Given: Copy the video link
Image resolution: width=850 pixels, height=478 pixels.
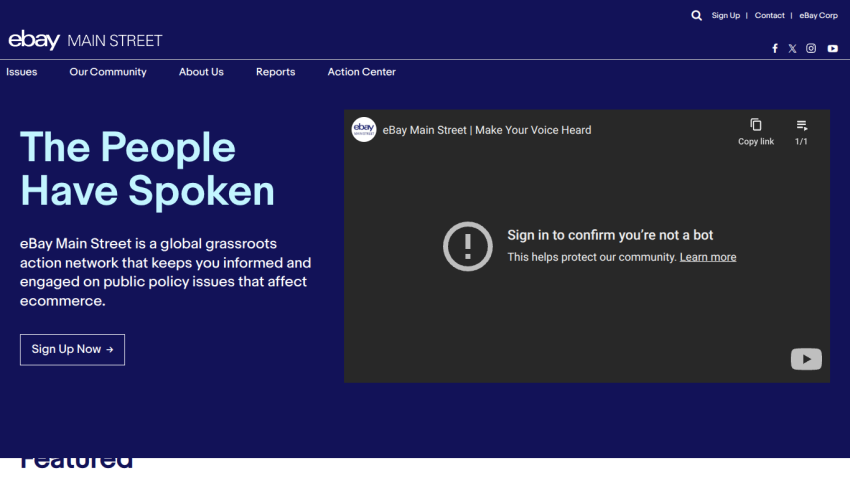Looking at the screenshot, I should pos(756,132).
